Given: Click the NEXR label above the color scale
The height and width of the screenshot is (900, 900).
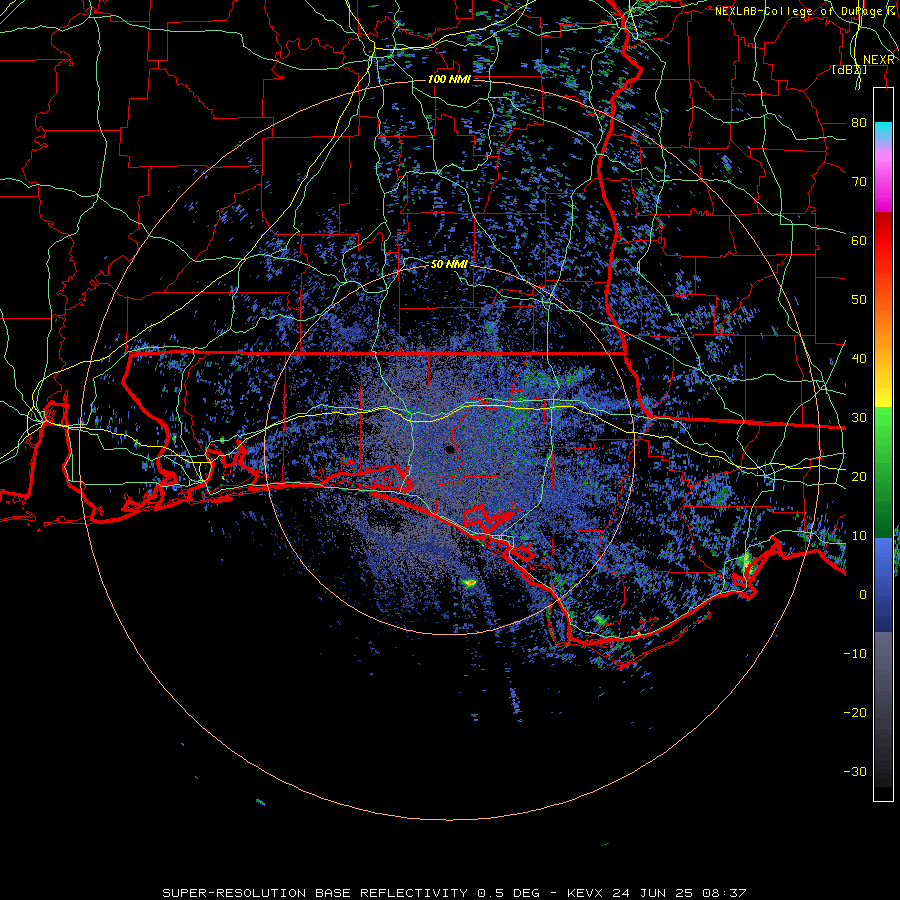Looking at the screenshot, I should click(879, 60).
